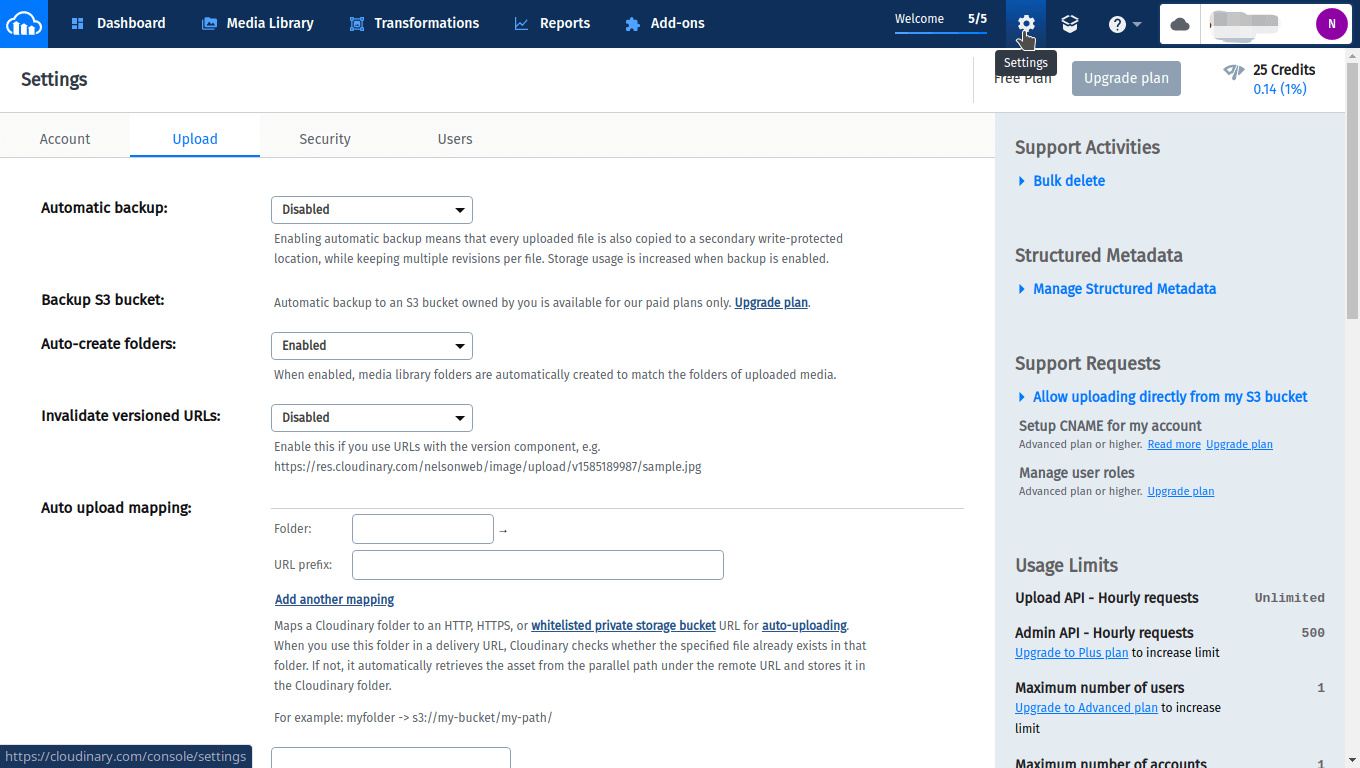Click the Upgrade plan button
The height and width of the screenshot is (768, 1360).
[x=1126, y=78]
